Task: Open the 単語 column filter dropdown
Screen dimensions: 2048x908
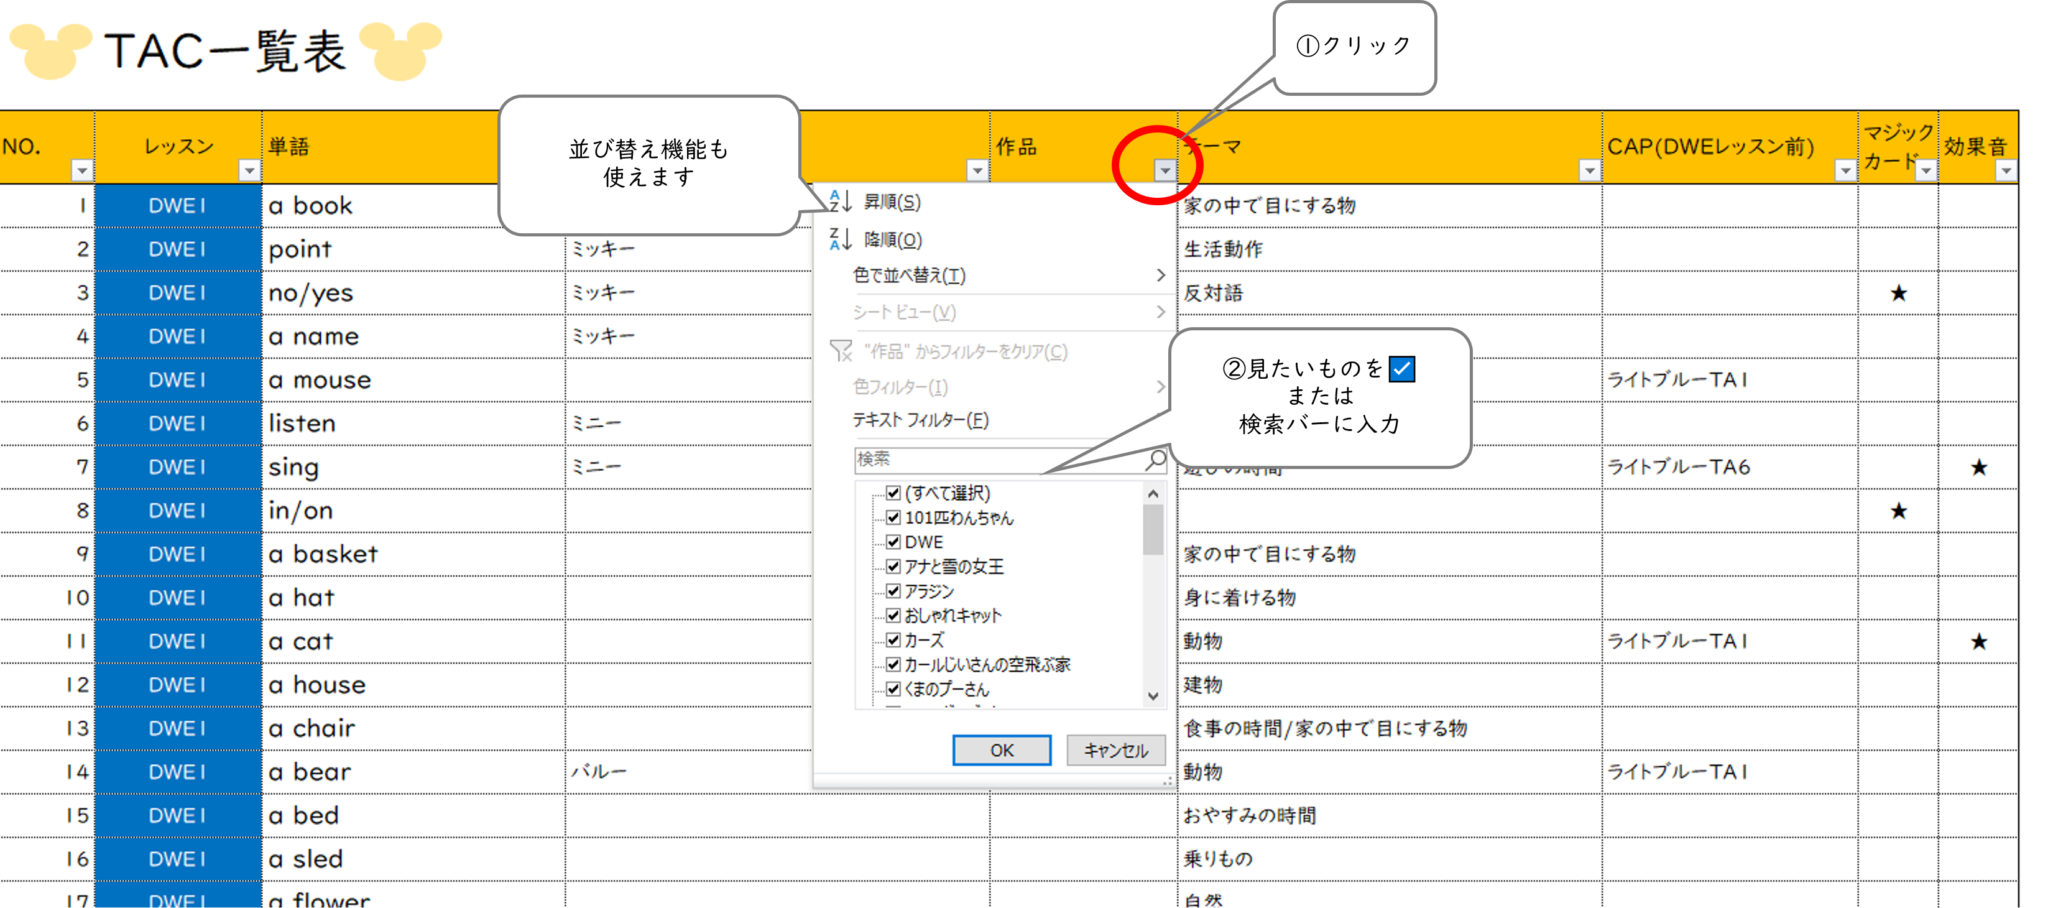Action: (x=977, y=170)
